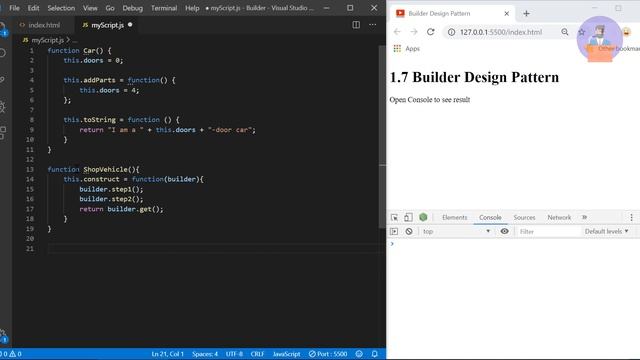Close the Builder Design Pattern browser tab
The width and height of the screenshot is (640, 360).
pos(507,13)
